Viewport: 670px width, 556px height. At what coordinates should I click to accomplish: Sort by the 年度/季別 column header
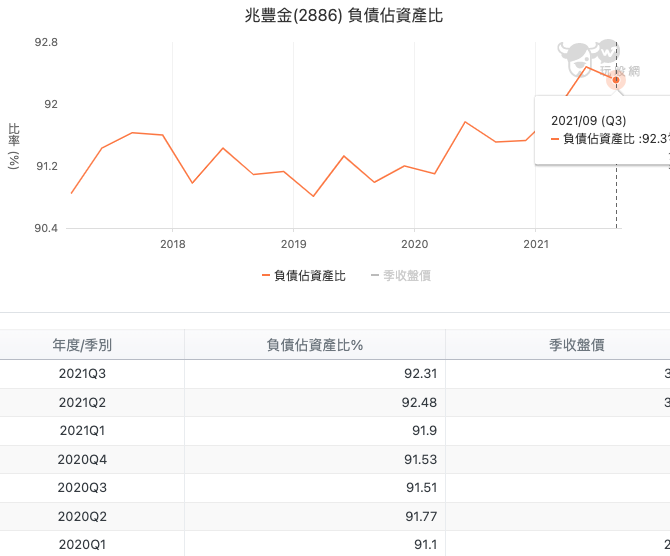(82, 345)
